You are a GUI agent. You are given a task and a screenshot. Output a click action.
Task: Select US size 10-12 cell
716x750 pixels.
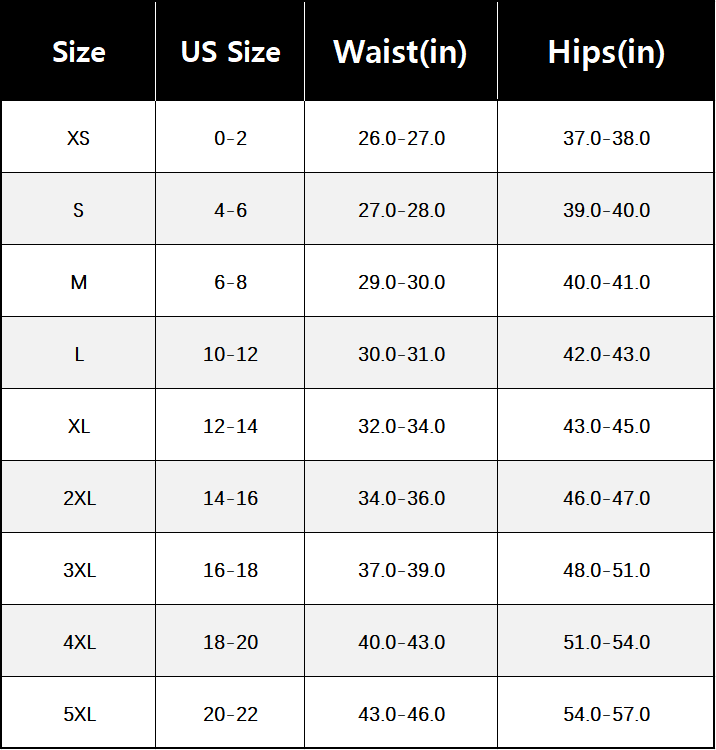[x=230, y=354]
